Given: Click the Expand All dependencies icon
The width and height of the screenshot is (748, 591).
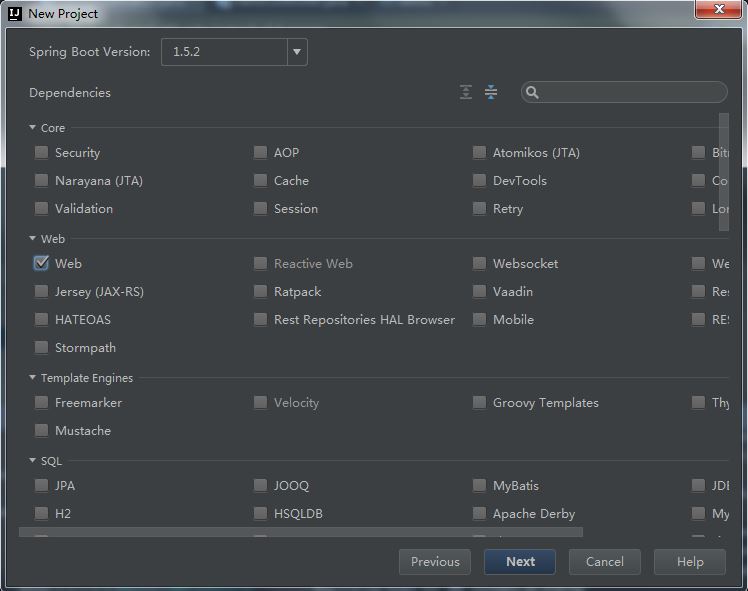Looking at the screenshot, I should (x=466, y=92).
